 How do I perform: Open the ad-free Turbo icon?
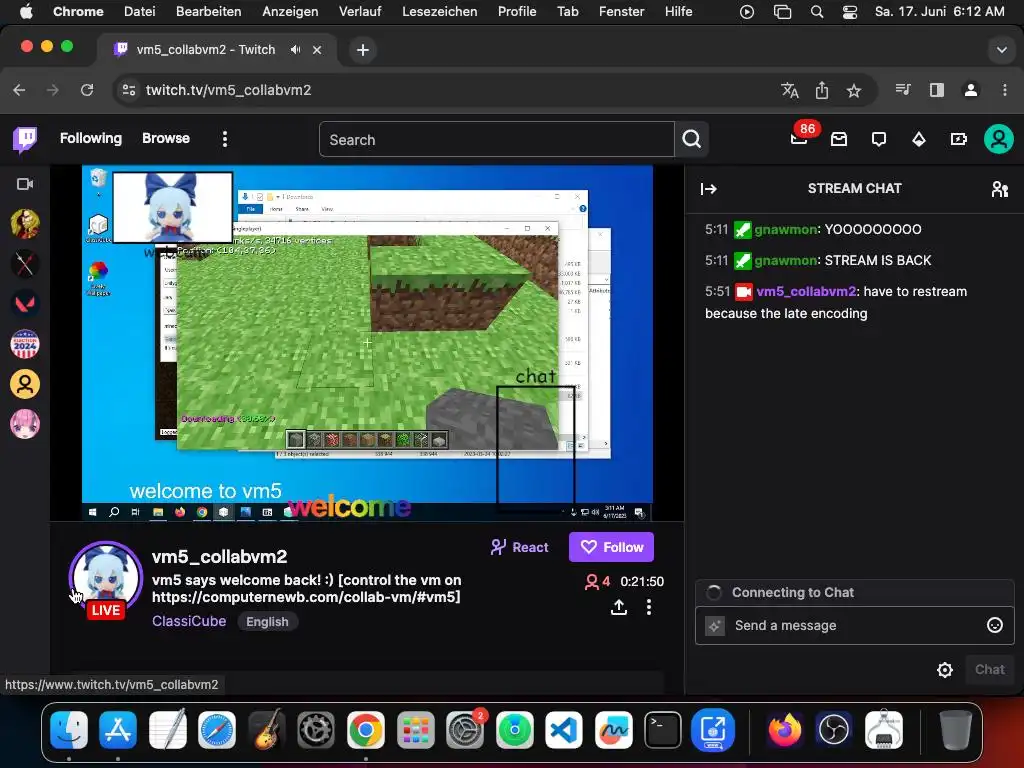[x=958, y=139]
